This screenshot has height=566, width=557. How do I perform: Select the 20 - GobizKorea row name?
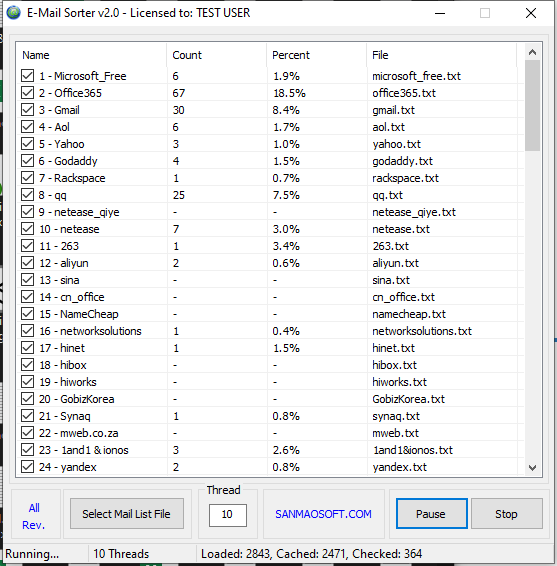pyautogui.click(x=77, y=399)
